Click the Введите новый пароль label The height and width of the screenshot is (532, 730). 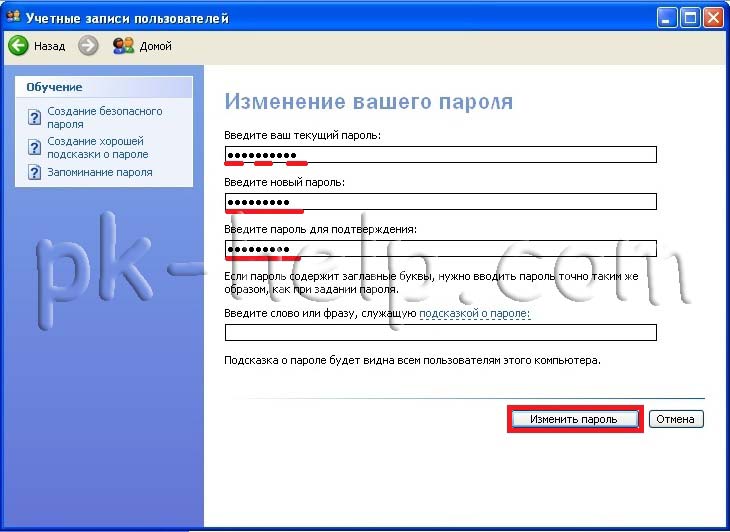pos(284,182)
